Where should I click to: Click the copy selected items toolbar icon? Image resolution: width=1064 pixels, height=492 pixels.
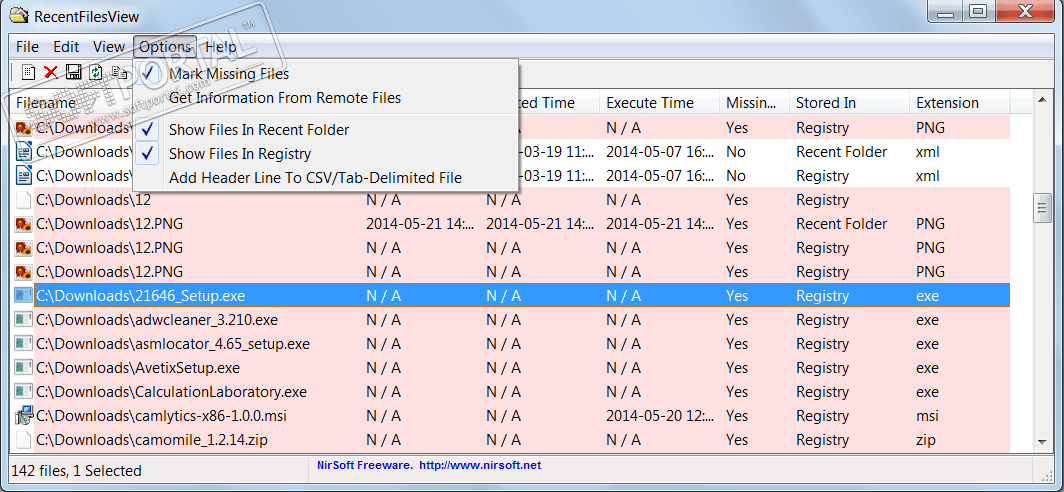[118, 72]
